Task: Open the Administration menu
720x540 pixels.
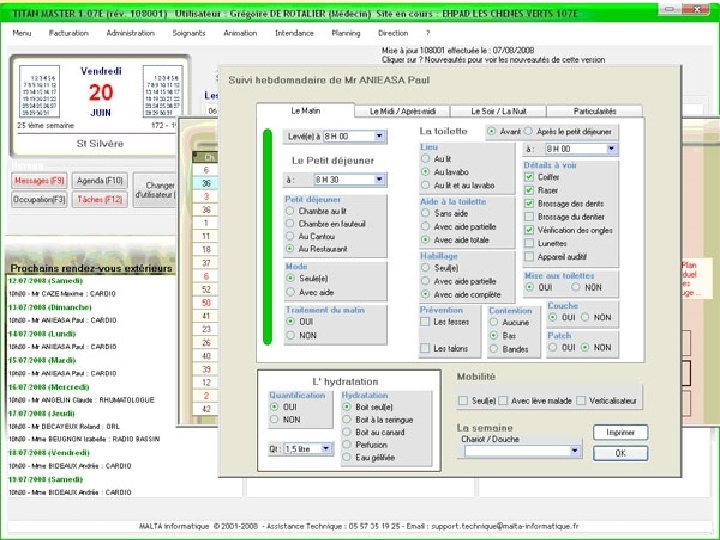Action: coord(130,33)
